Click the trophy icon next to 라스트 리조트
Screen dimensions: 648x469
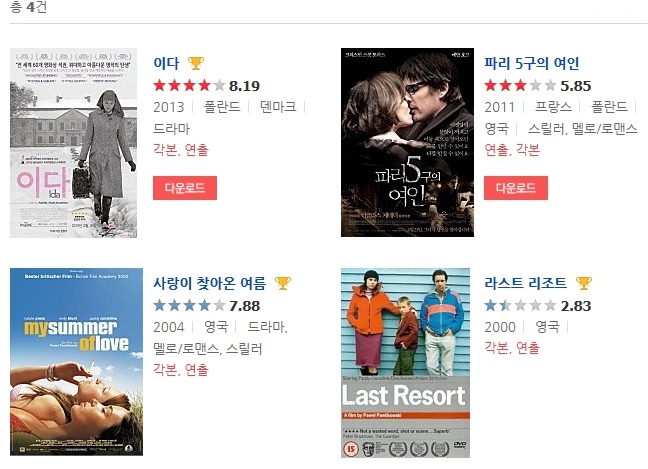point(584,283)
